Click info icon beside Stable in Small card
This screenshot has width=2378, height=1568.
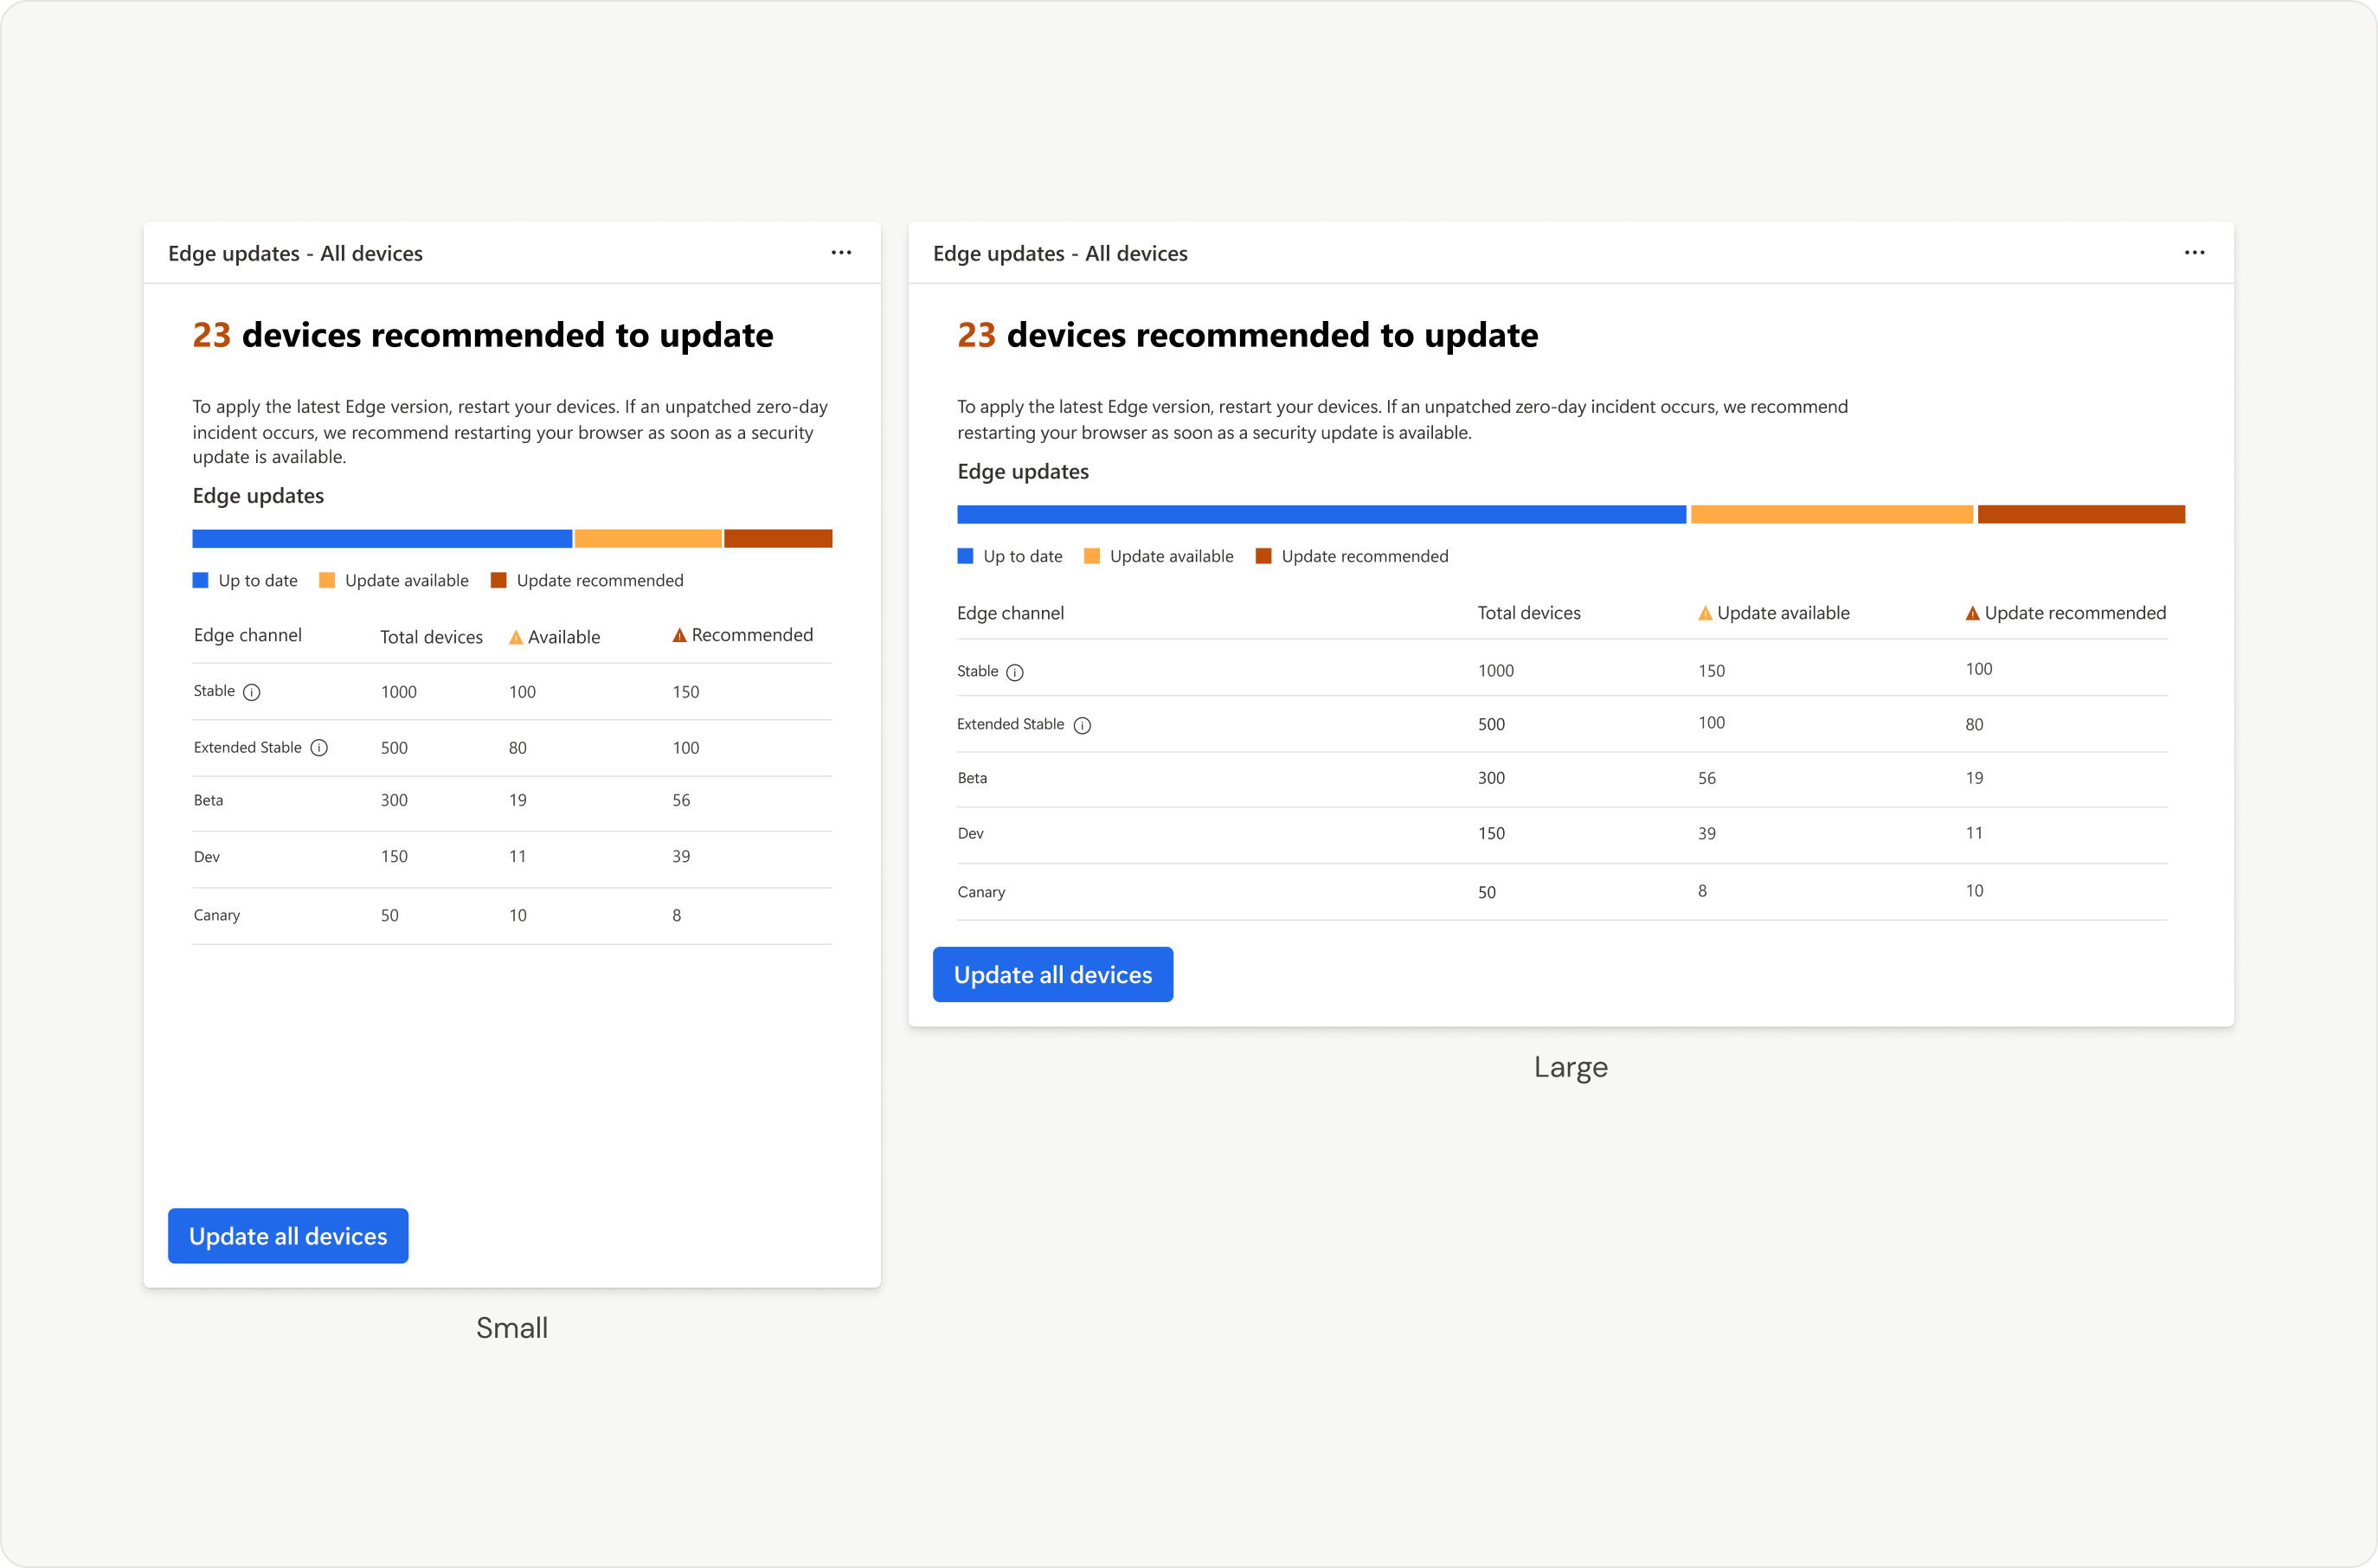tap(252, 692)
